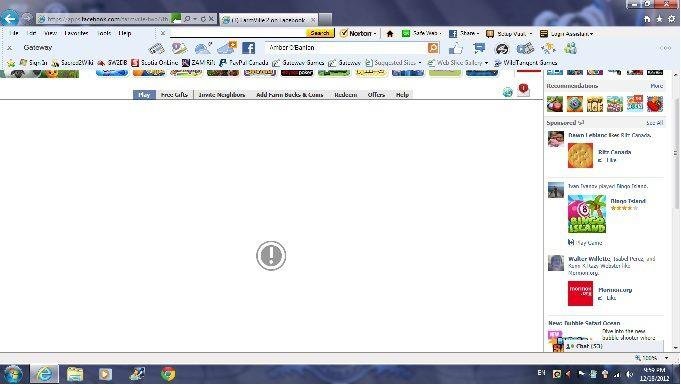681x386 pixels.
Task: Open the WildTangent Games favorites link
Action: click(526, 63)
